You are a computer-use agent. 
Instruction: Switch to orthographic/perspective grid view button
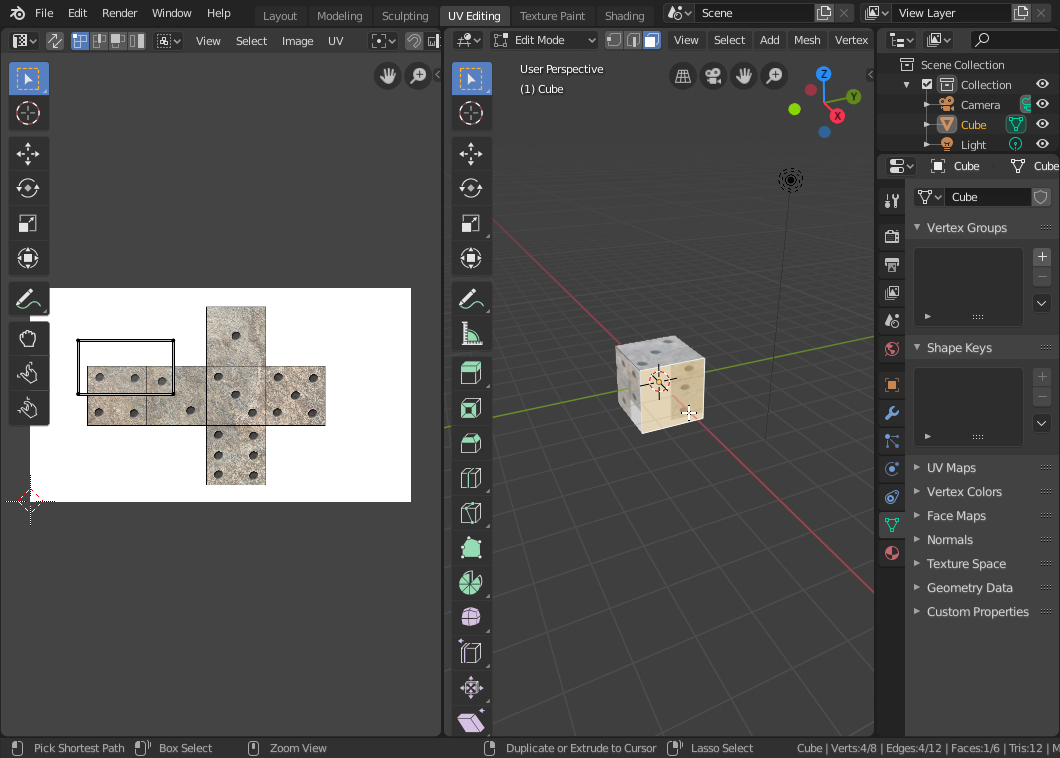pos(683,76)
